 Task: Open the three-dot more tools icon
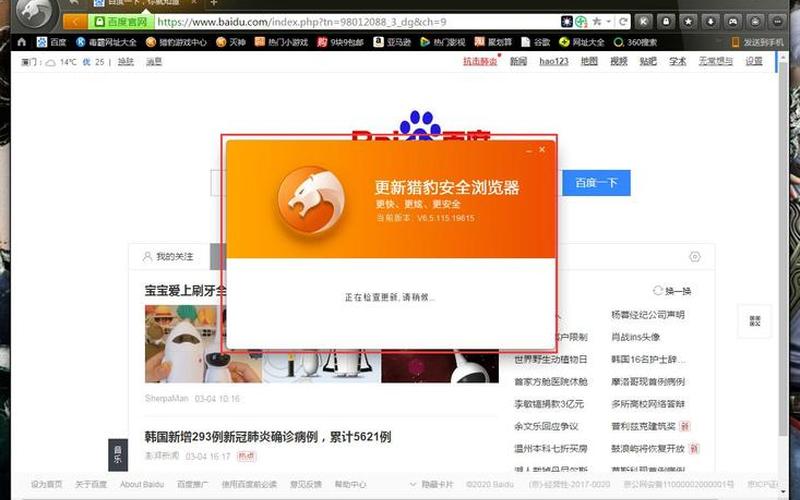coord(777,21)
